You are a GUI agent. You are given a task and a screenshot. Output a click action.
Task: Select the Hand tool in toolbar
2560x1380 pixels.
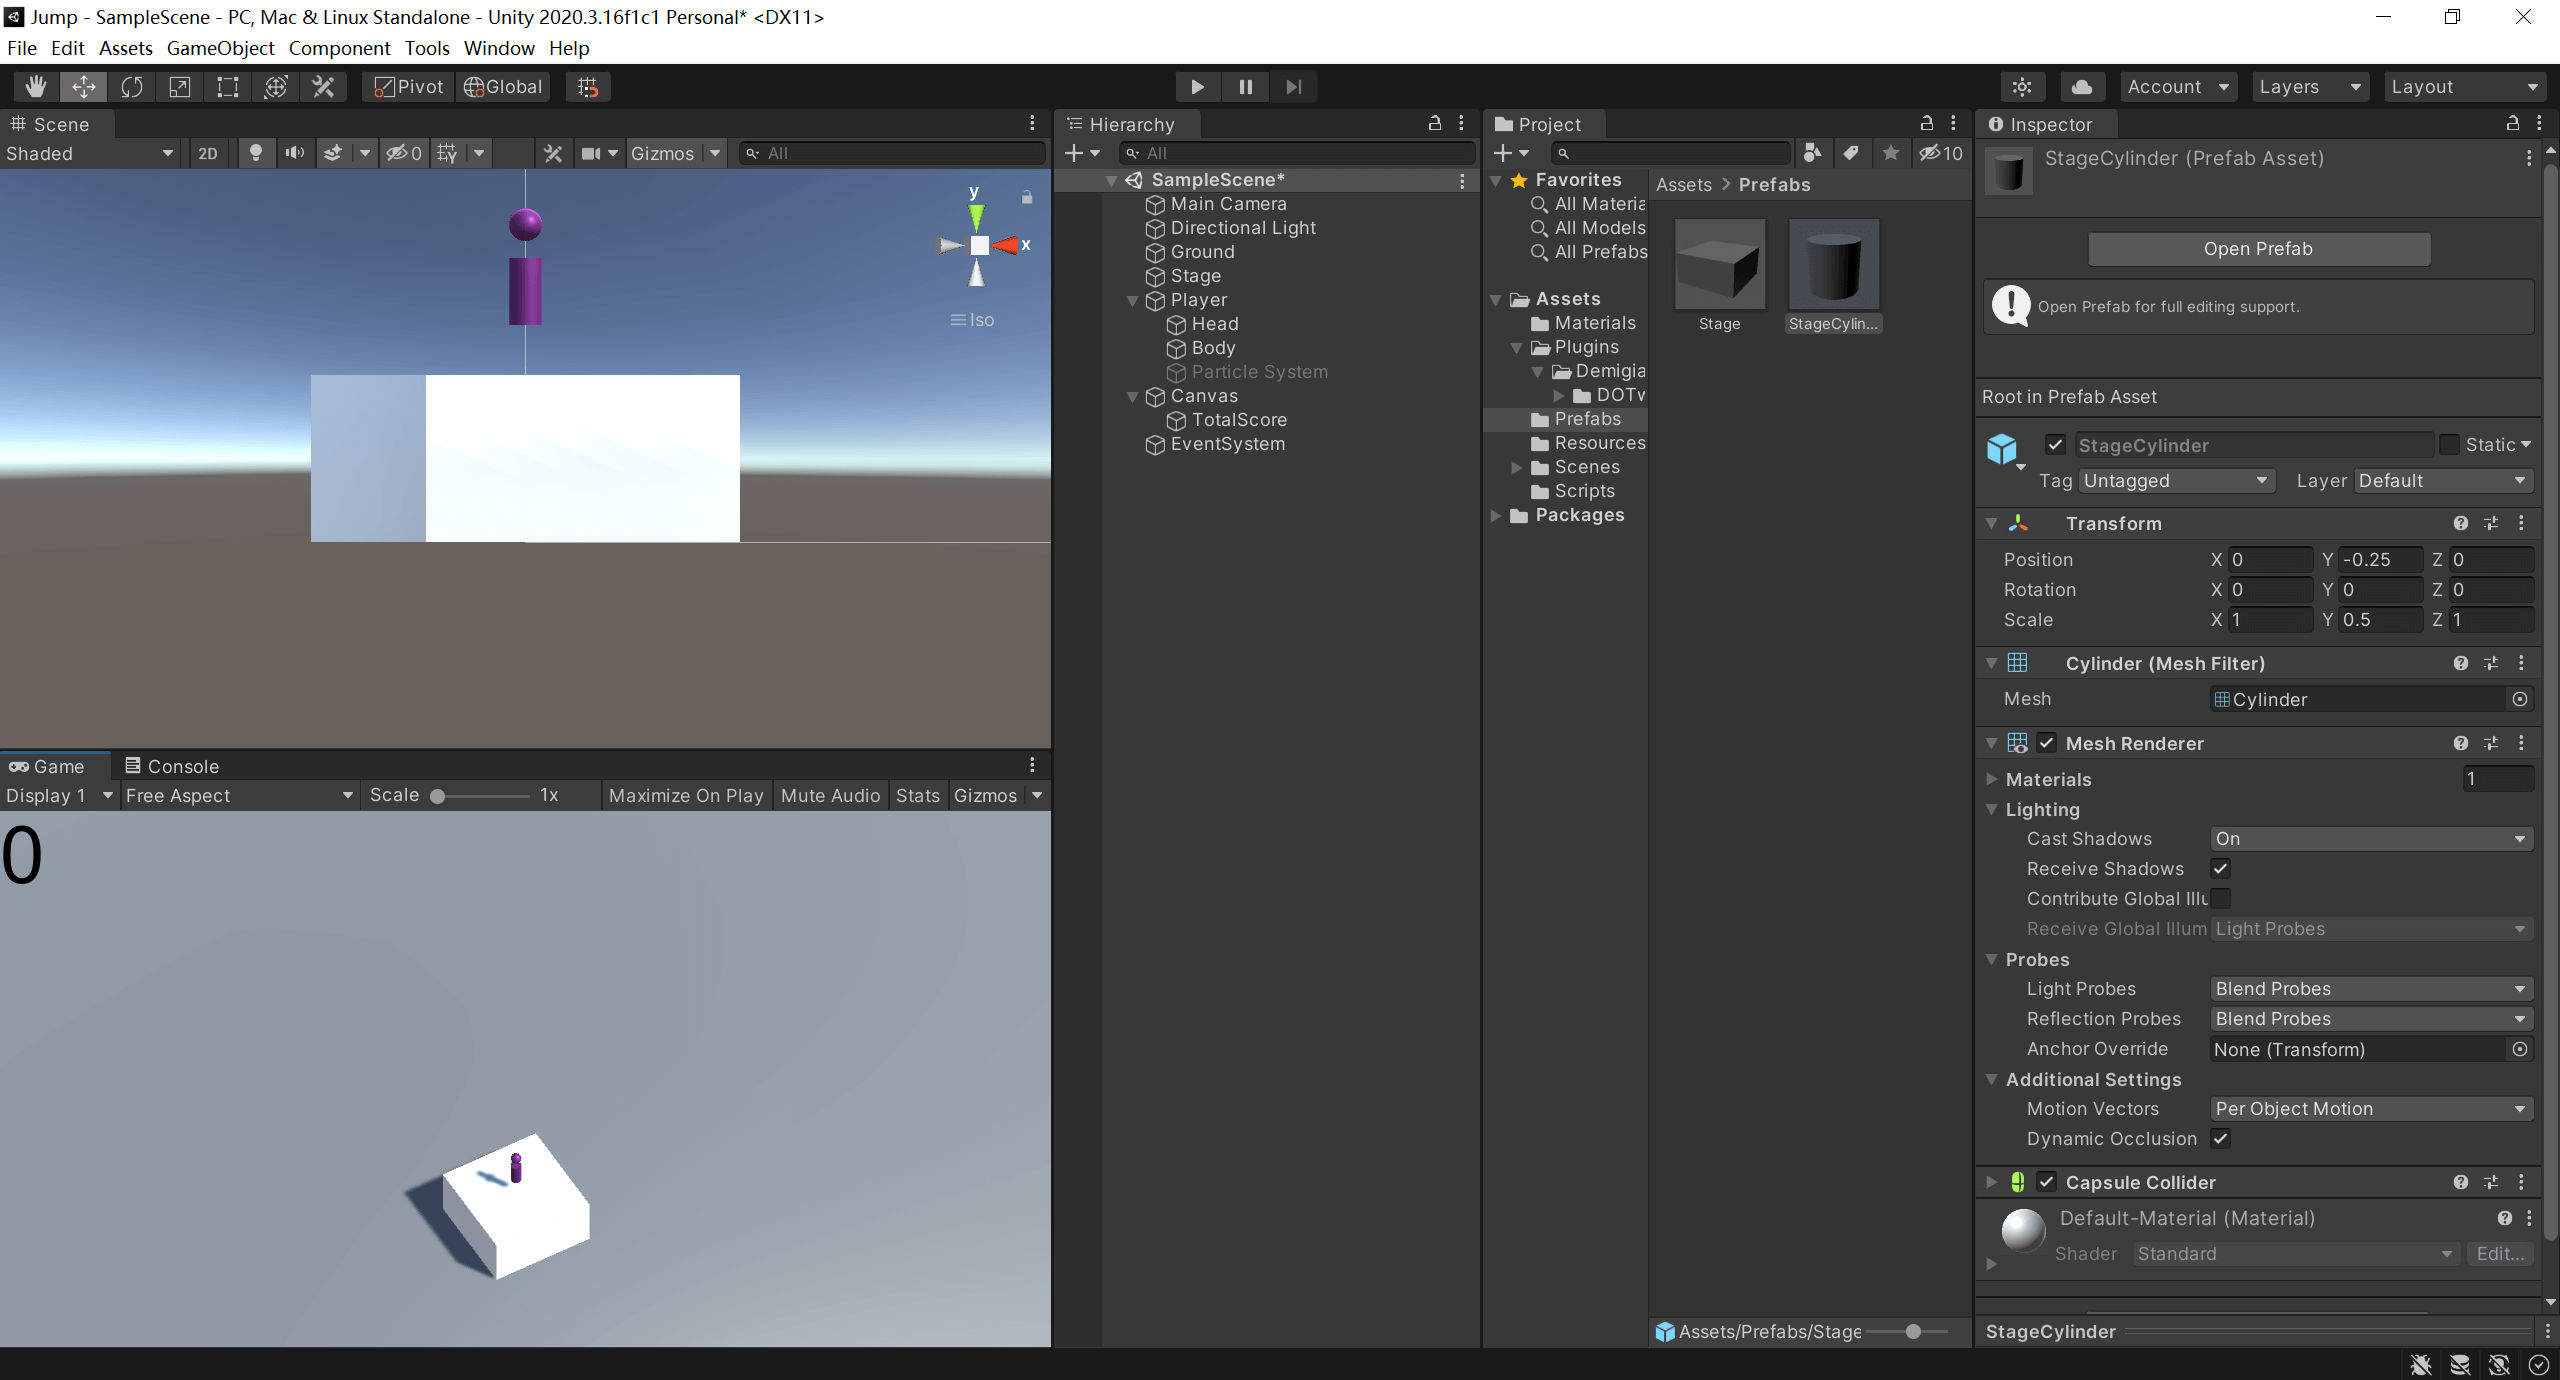point(36,87)
